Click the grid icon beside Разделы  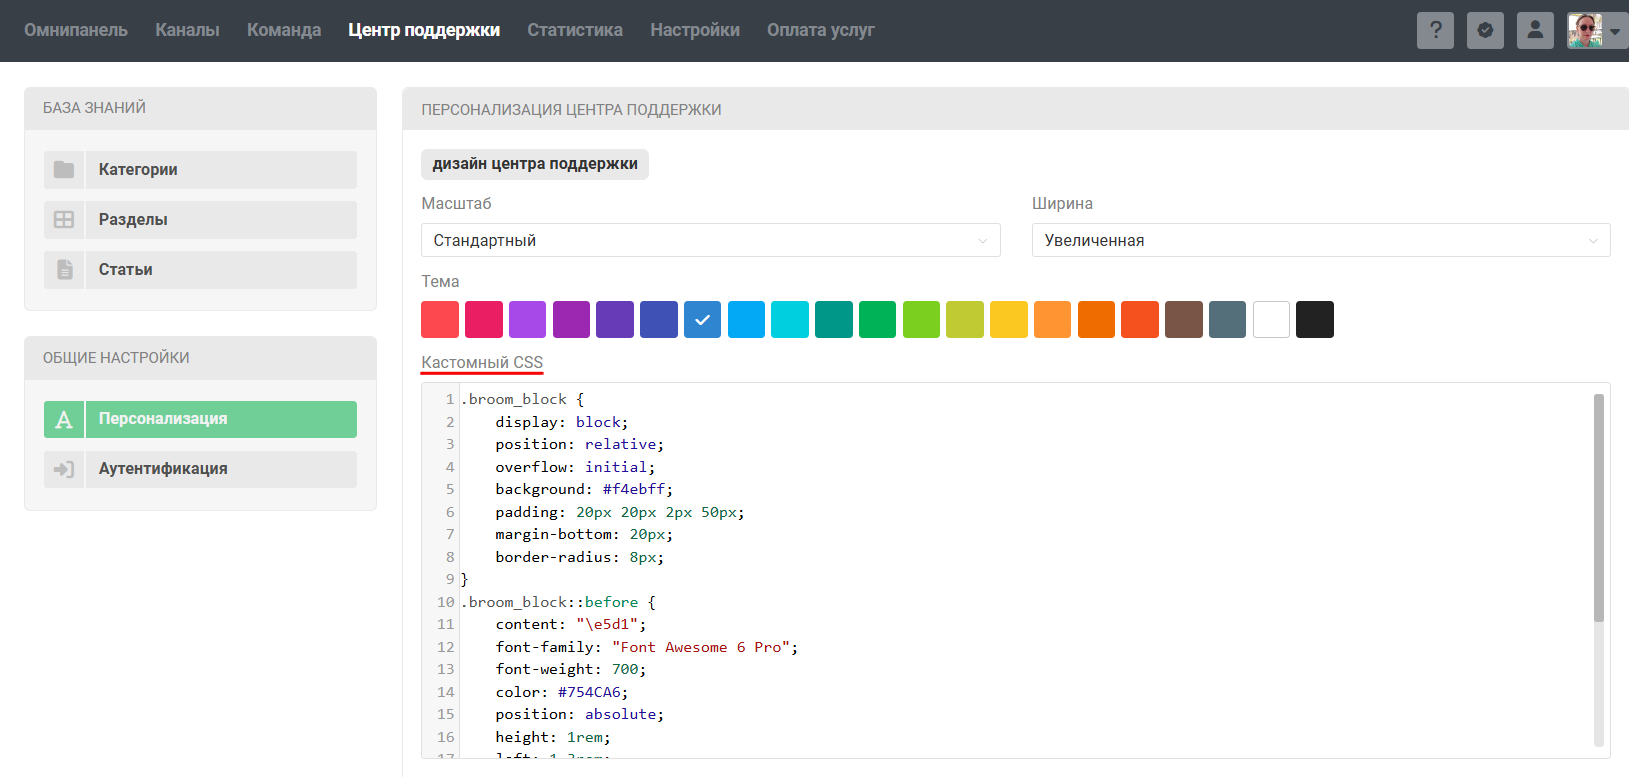pos(64,220)
